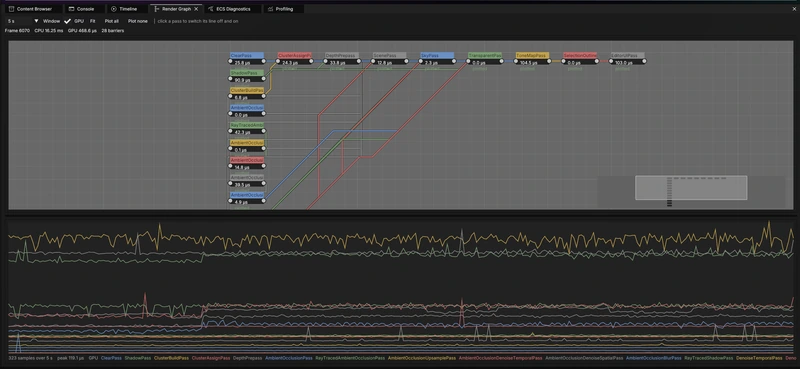Click the input pin of the ClusterAssignPass node
Screen dimensions: 800x369
278,61
